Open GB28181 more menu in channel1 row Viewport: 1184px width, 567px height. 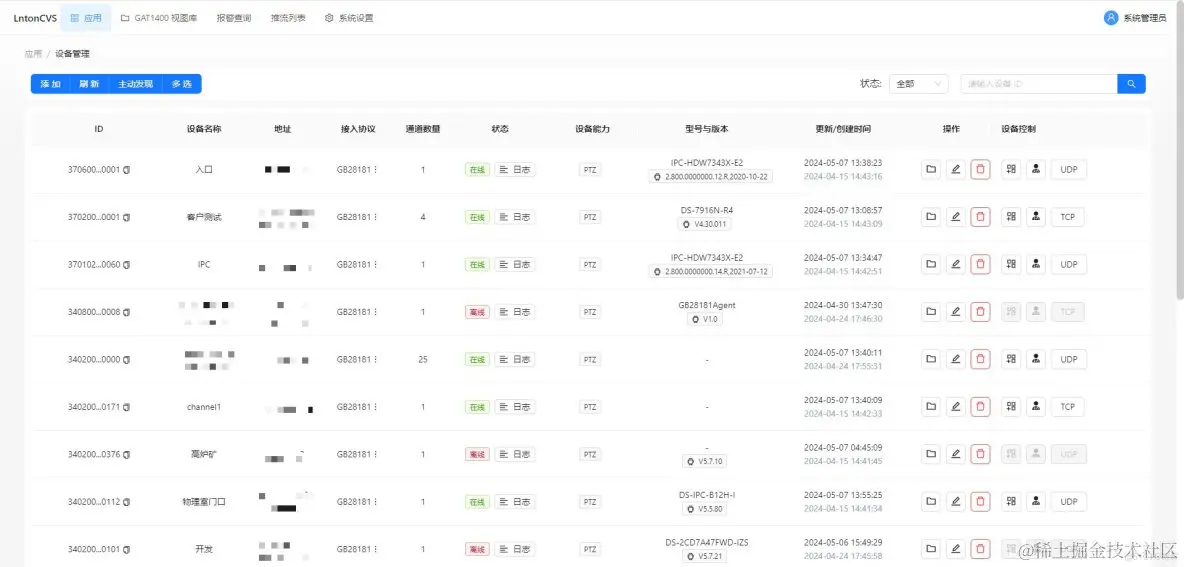[375, 407]
